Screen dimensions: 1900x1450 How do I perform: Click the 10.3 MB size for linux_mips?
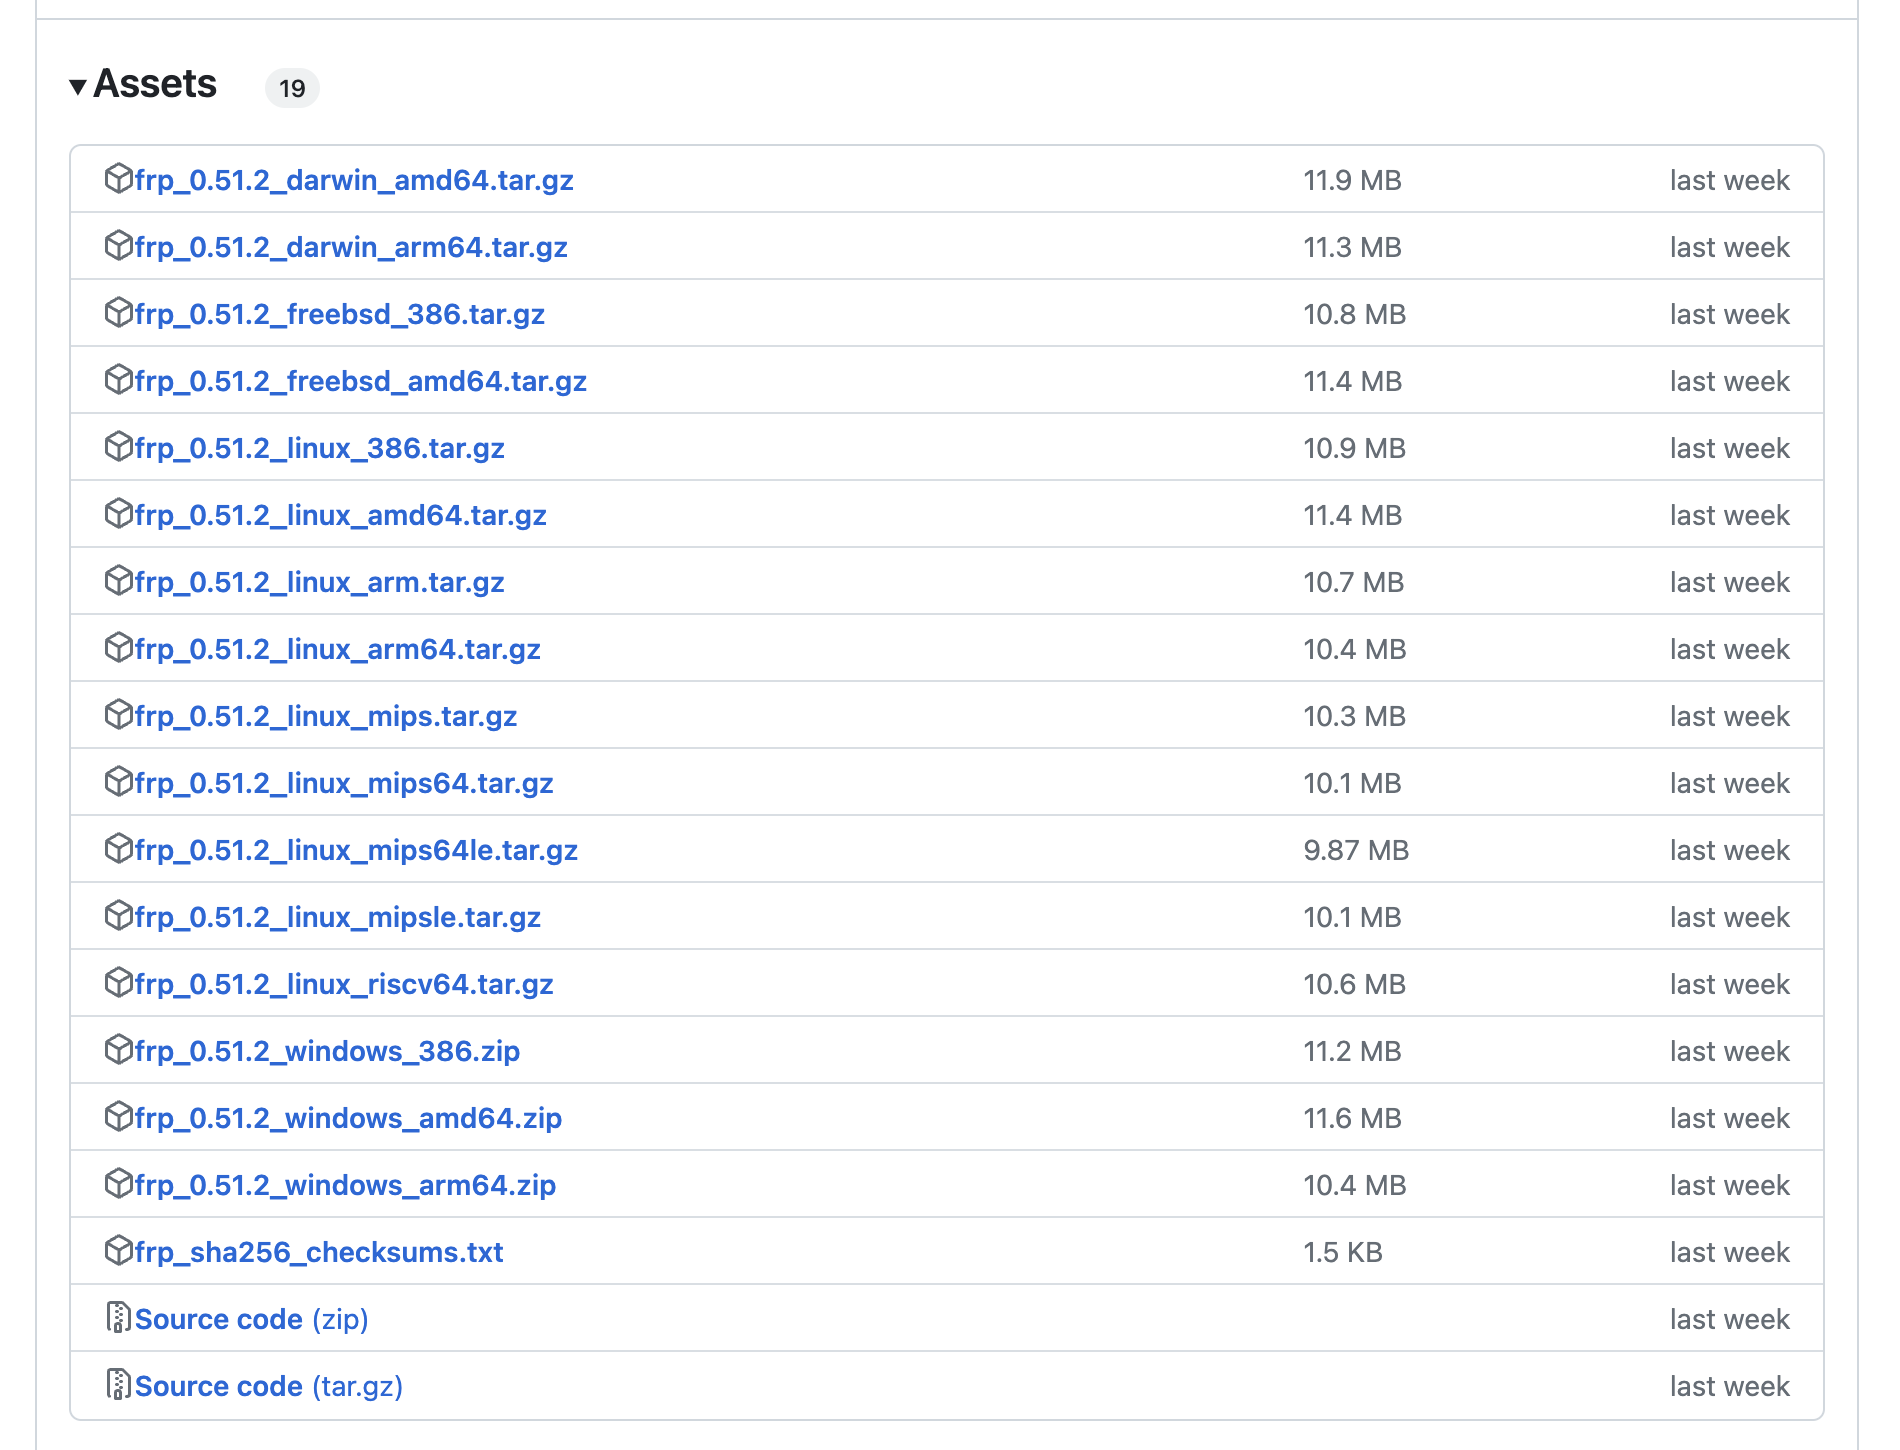tap(1355, 716)
